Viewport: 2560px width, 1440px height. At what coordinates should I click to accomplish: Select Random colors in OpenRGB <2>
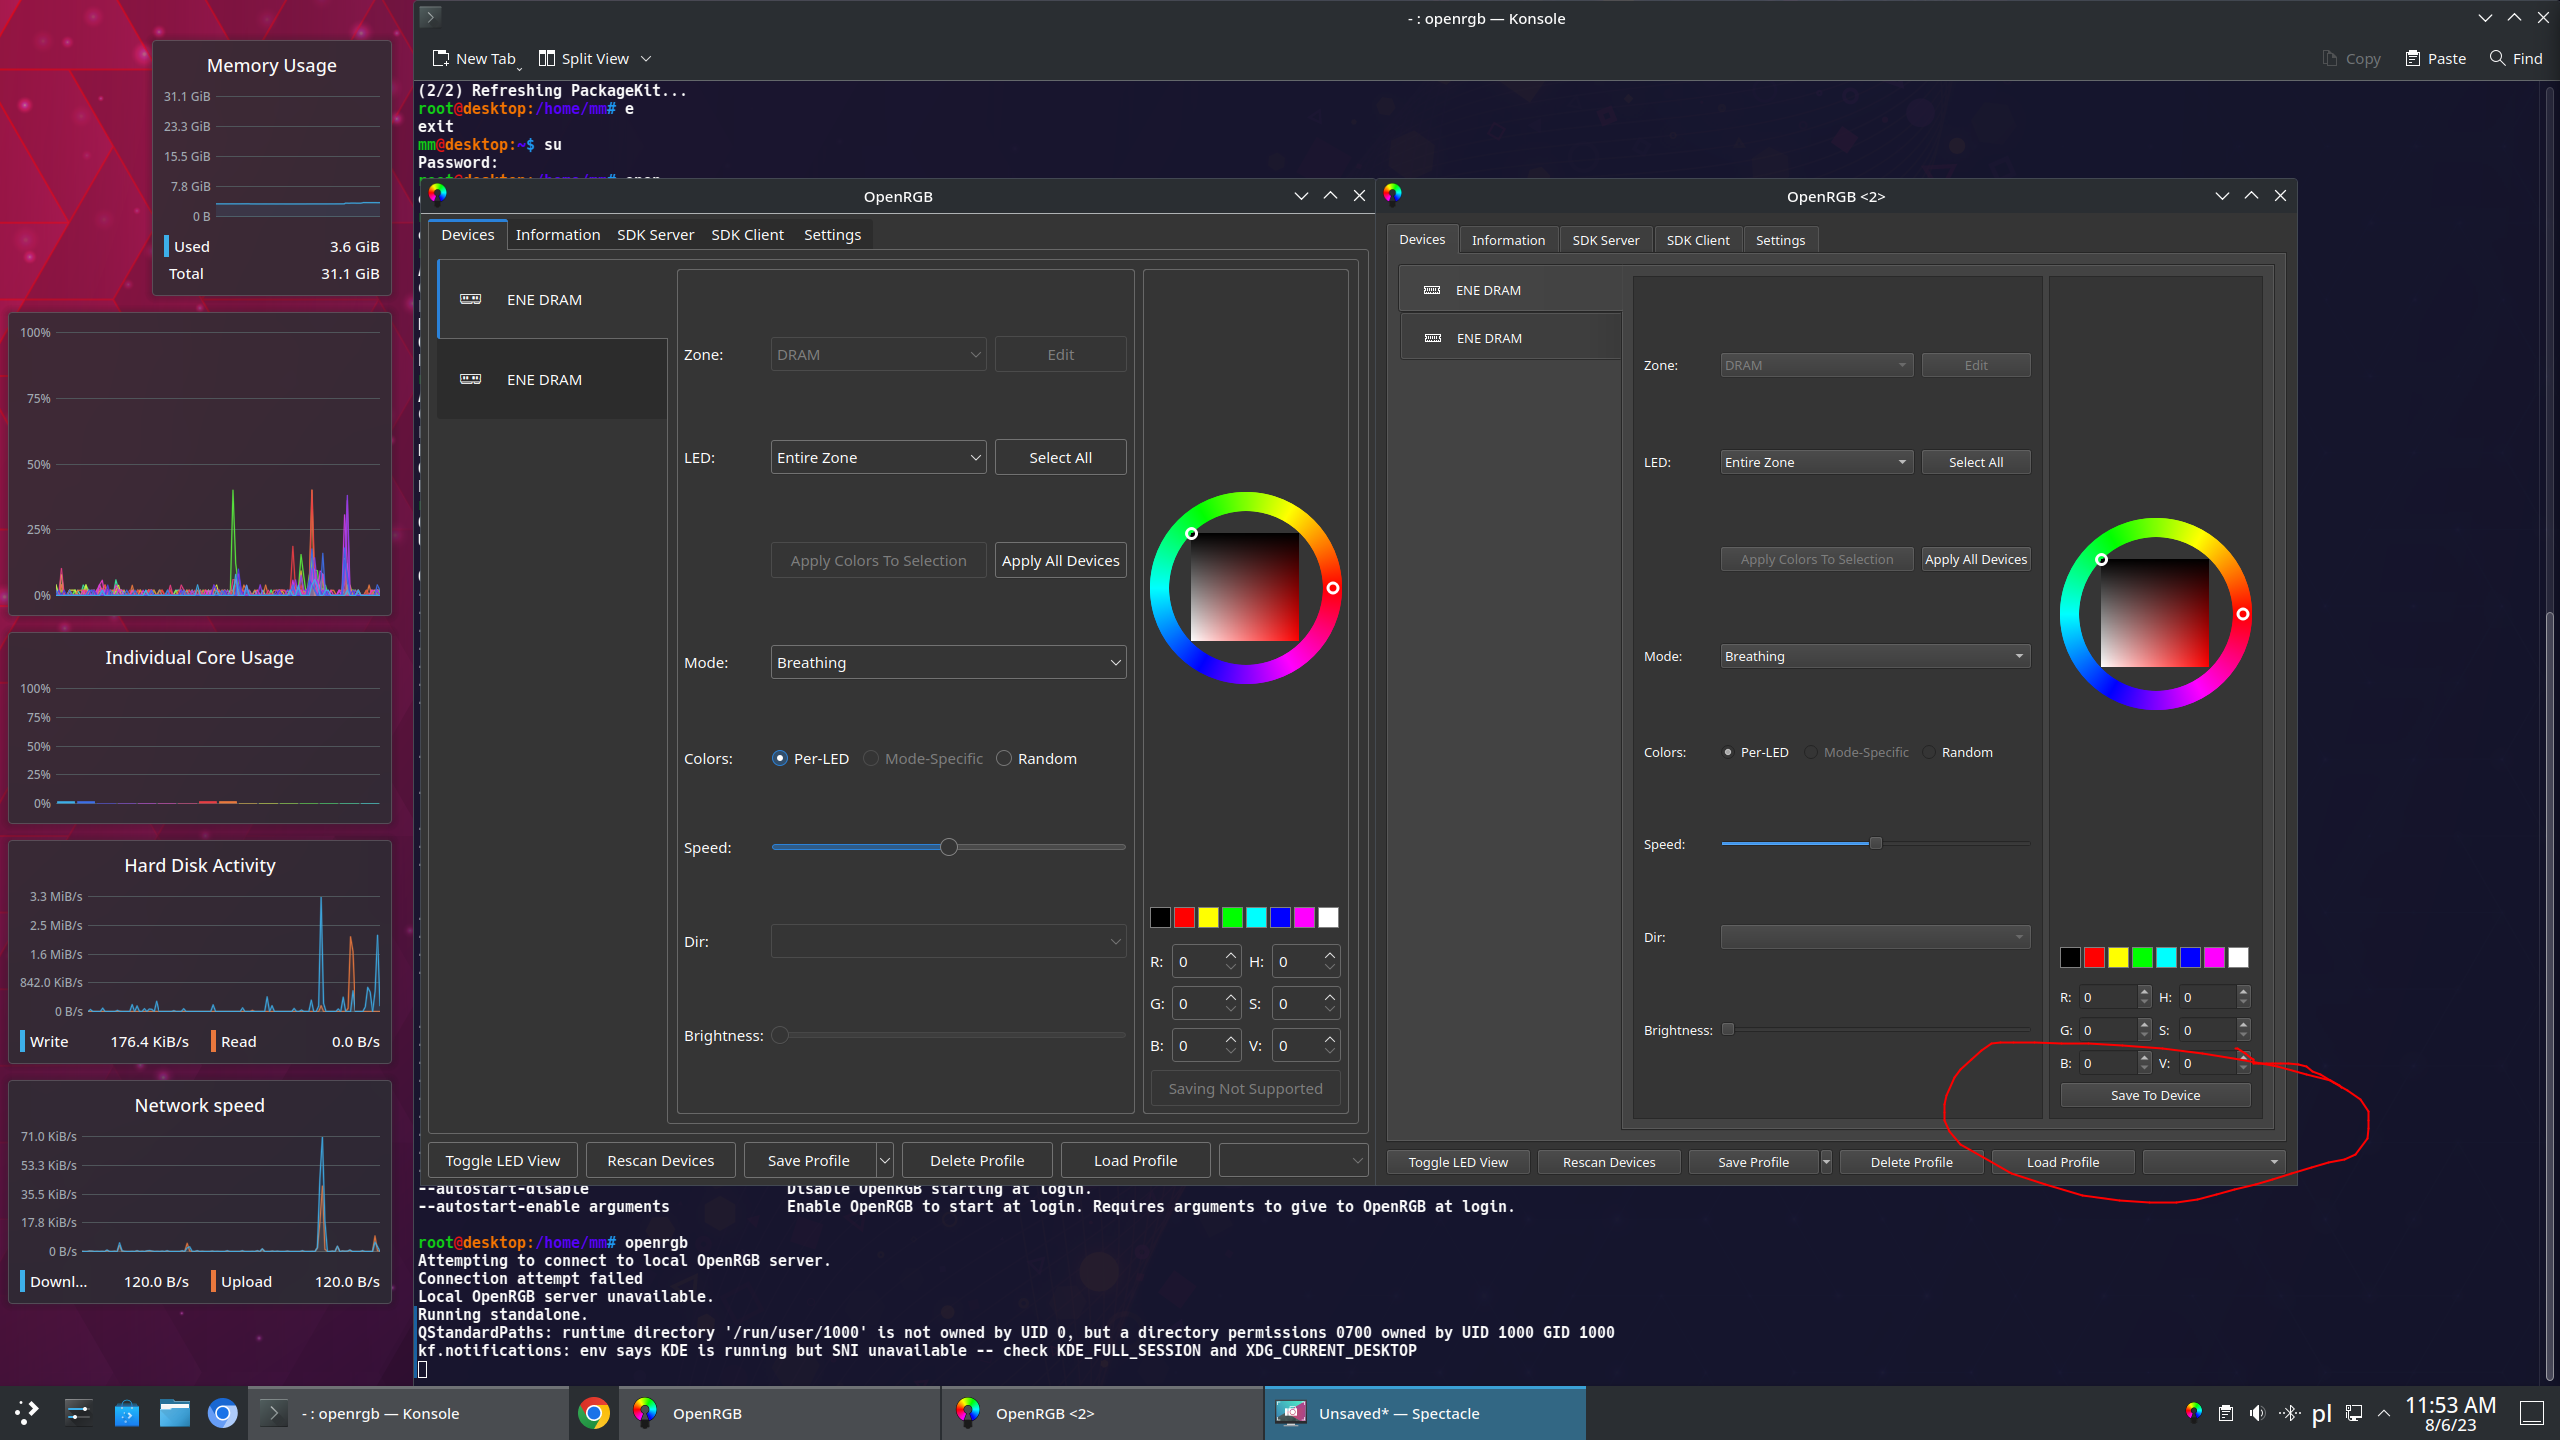tap(1958, 752)
